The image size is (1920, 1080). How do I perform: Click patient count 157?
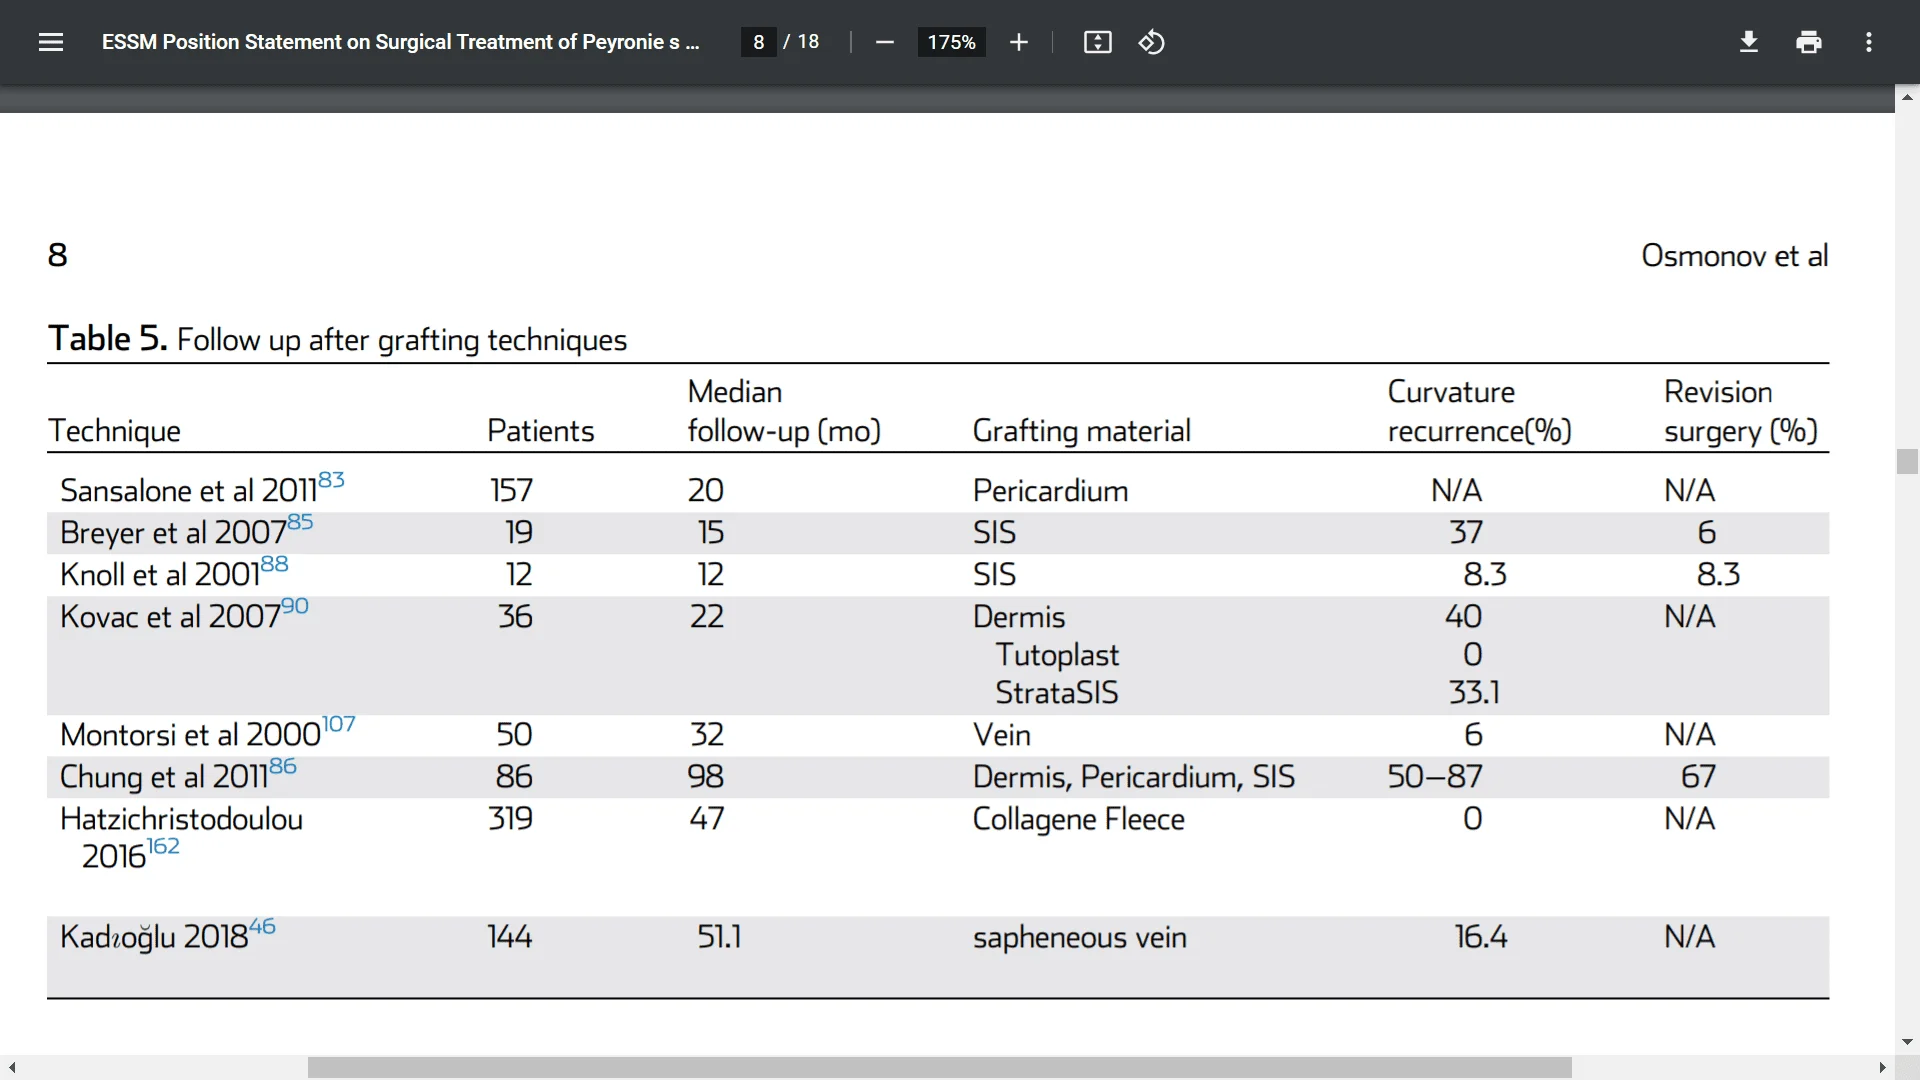511,490
